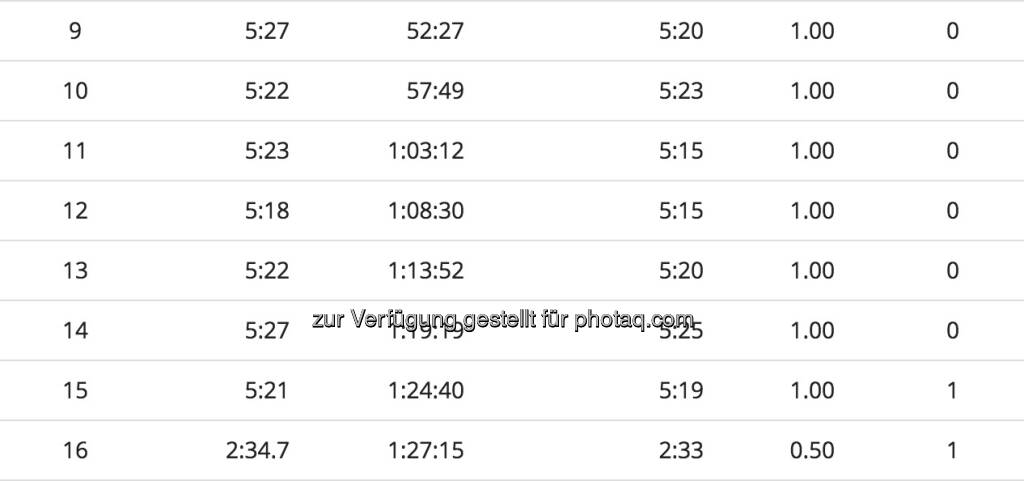Click lap 12 time 5:18
The width and height of the screenshot is (1024, 481).
[267, 211]
